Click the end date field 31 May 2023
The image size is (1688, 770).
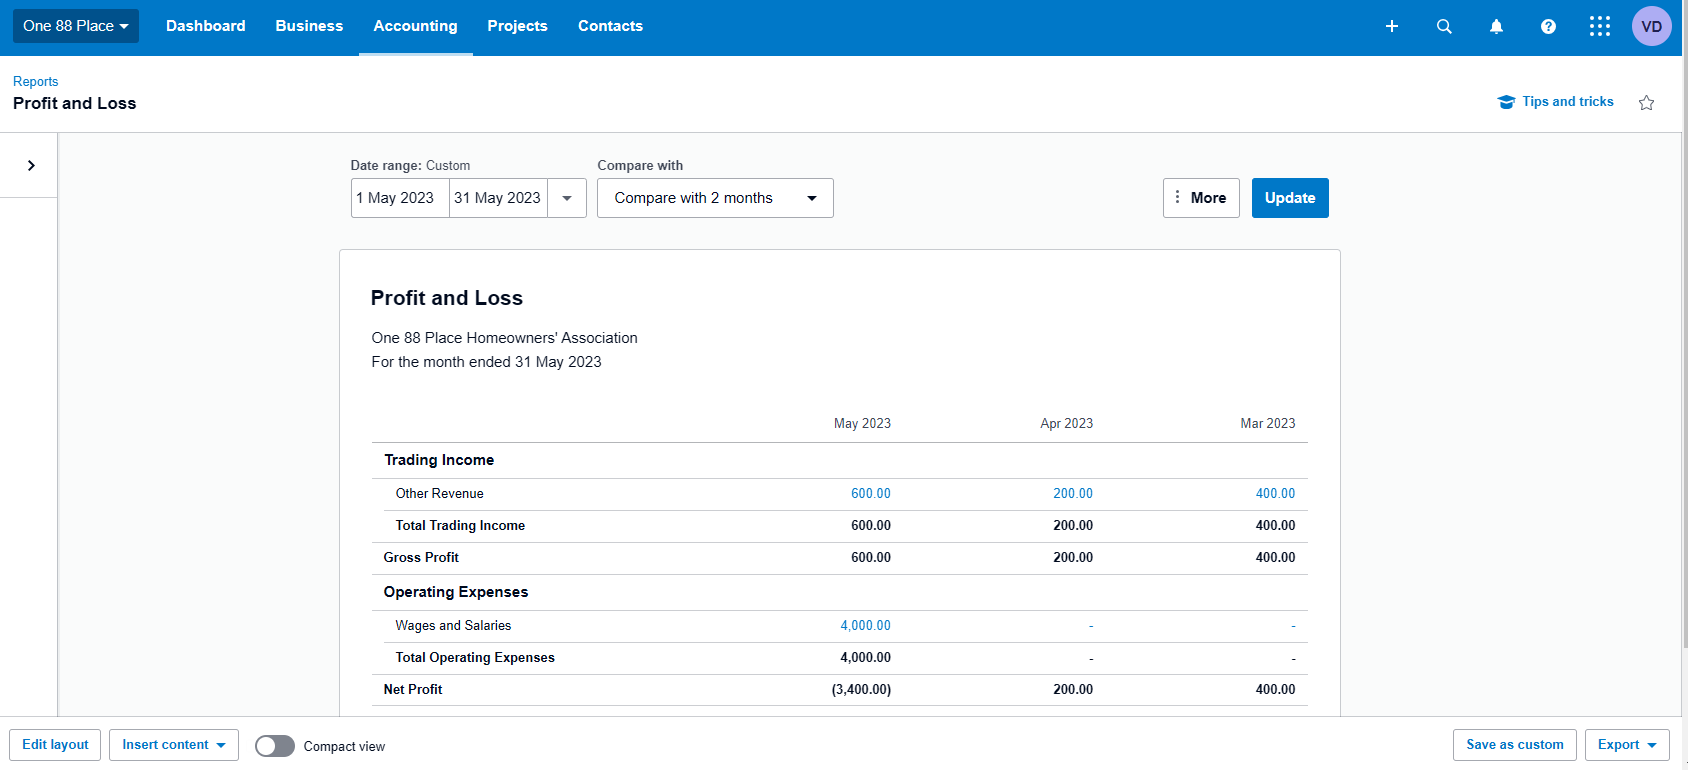click(498, 198)
